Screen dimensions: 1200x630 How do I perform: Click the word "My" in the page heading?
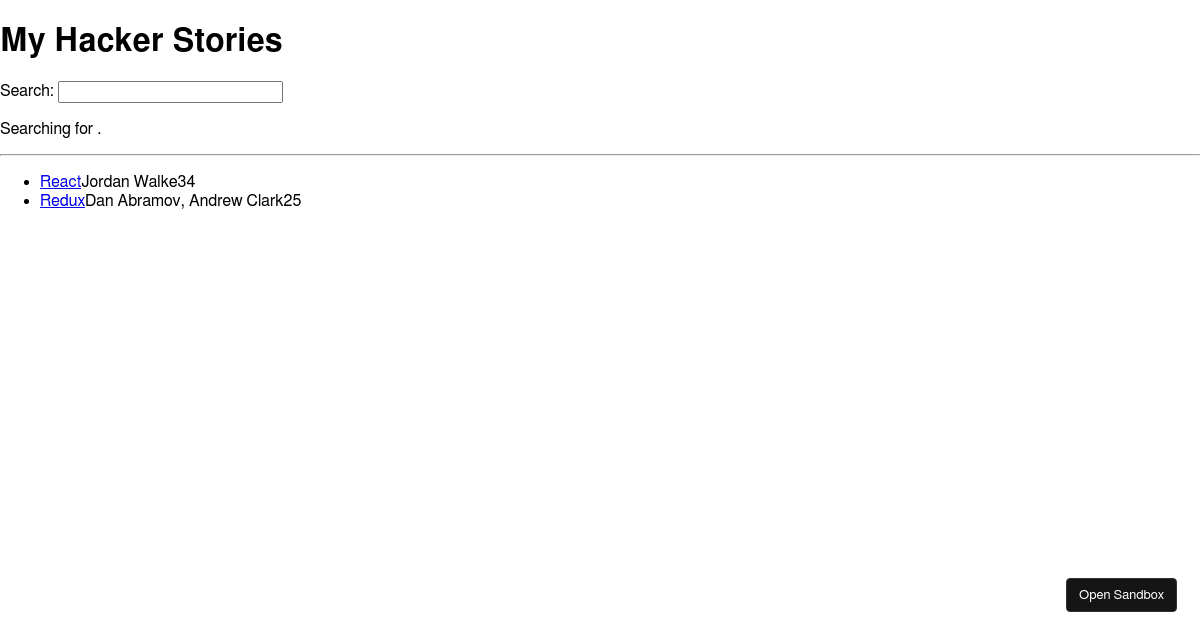pos(23,41)
